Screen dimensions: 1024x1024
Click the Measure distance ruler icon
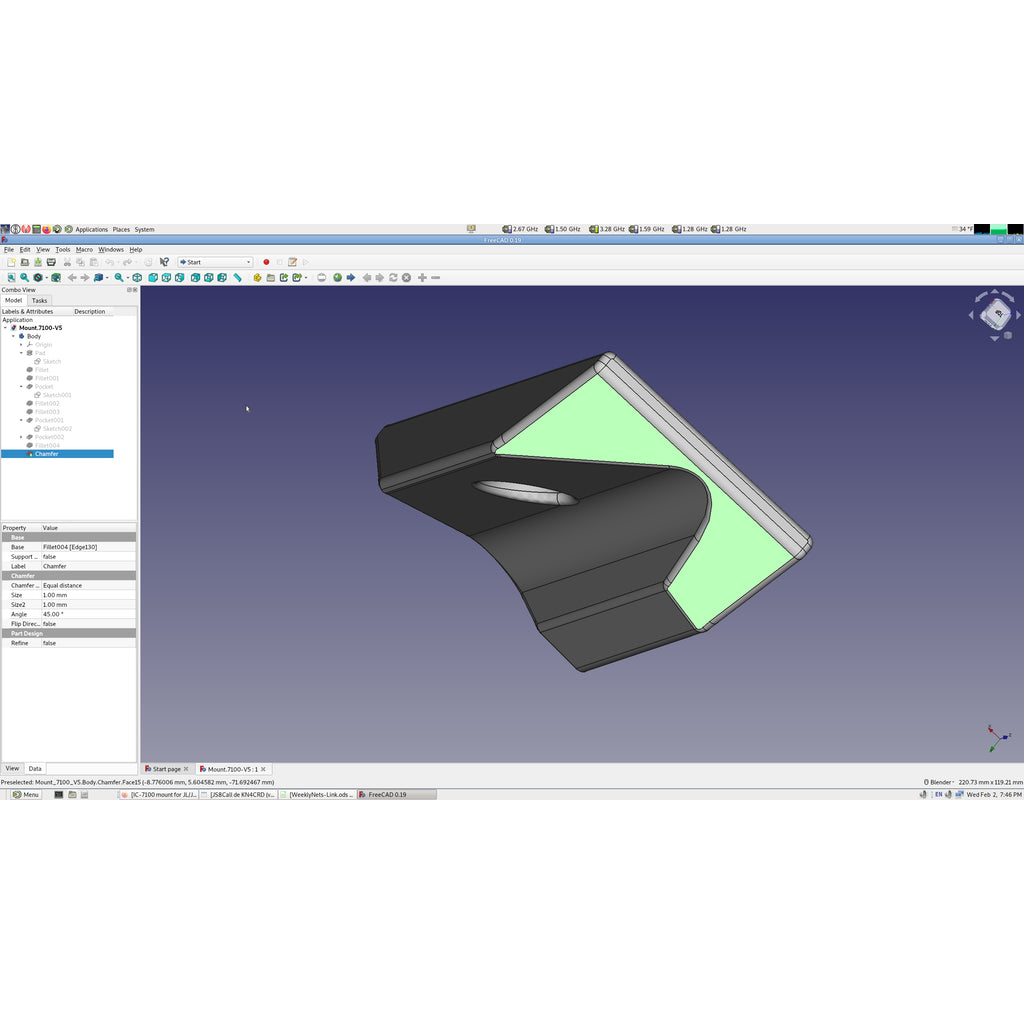tap(238, 278)
